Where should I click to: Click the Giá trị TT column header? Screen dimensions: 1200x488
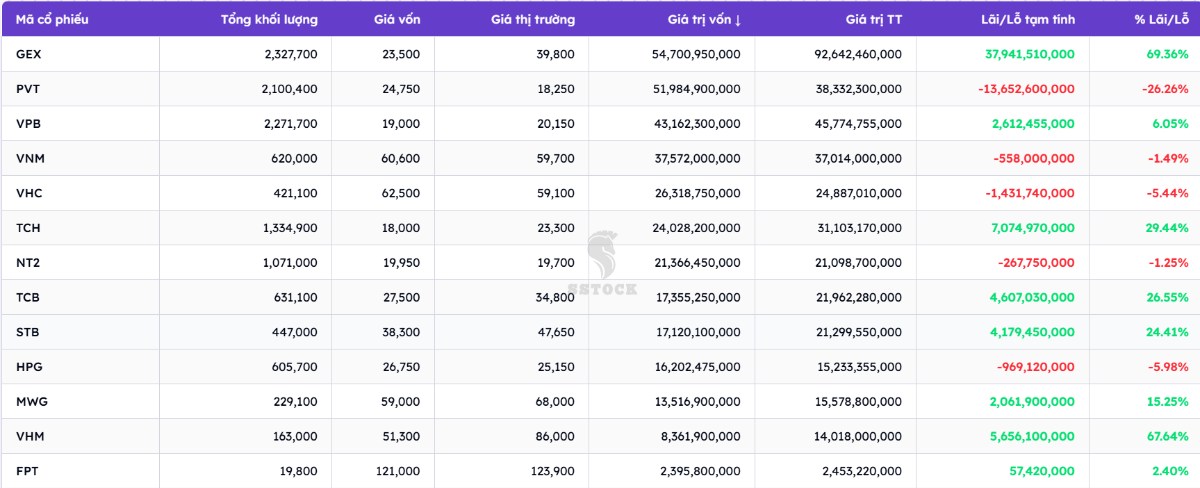coord(873,19)
